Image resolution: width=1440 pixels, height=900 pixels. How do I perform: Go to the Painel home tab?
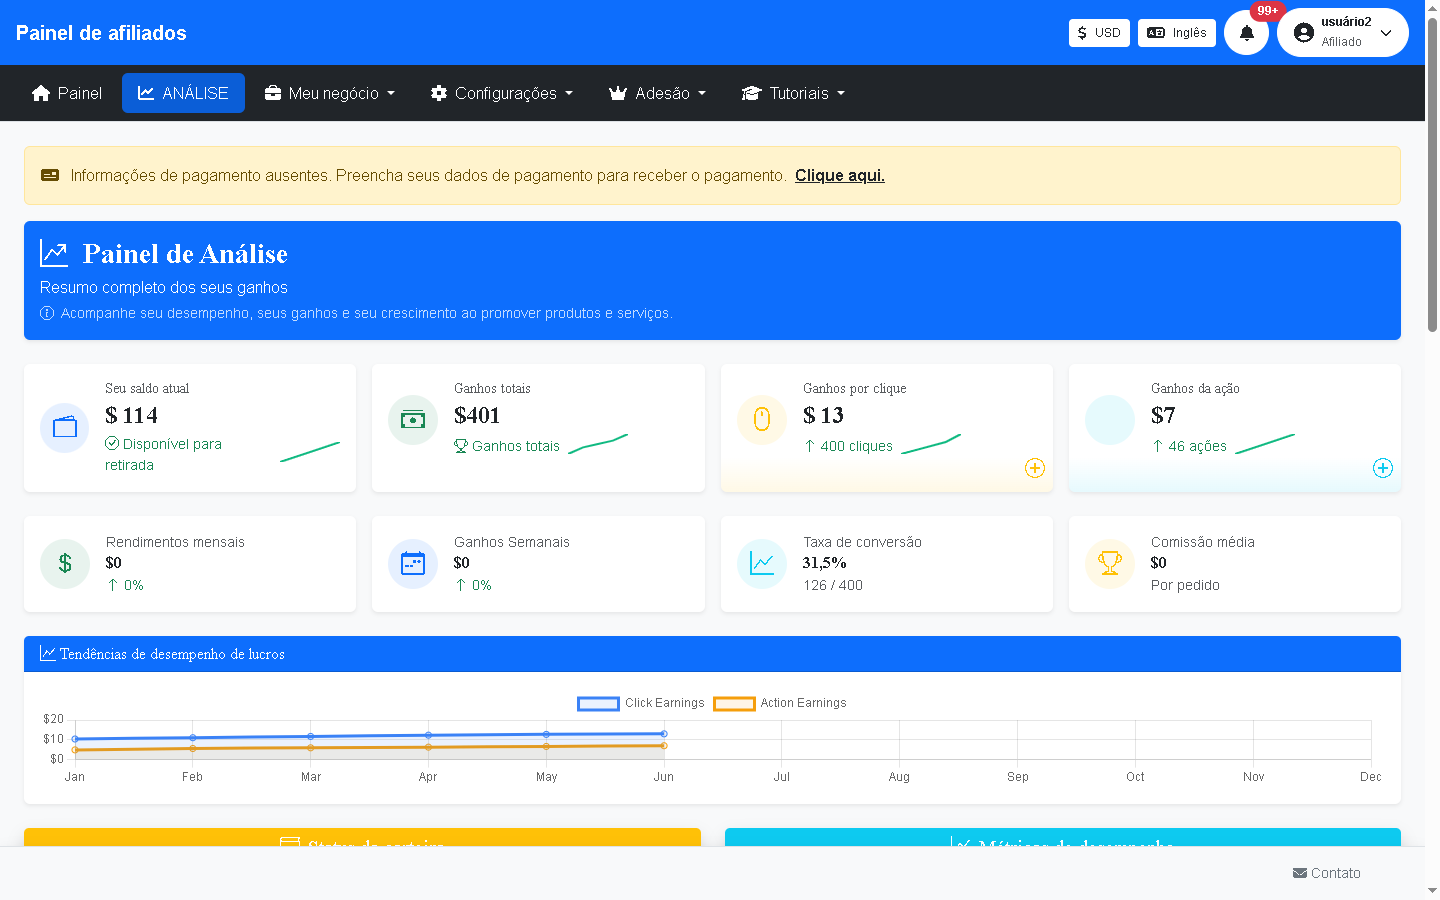click(x=67, y=93)
